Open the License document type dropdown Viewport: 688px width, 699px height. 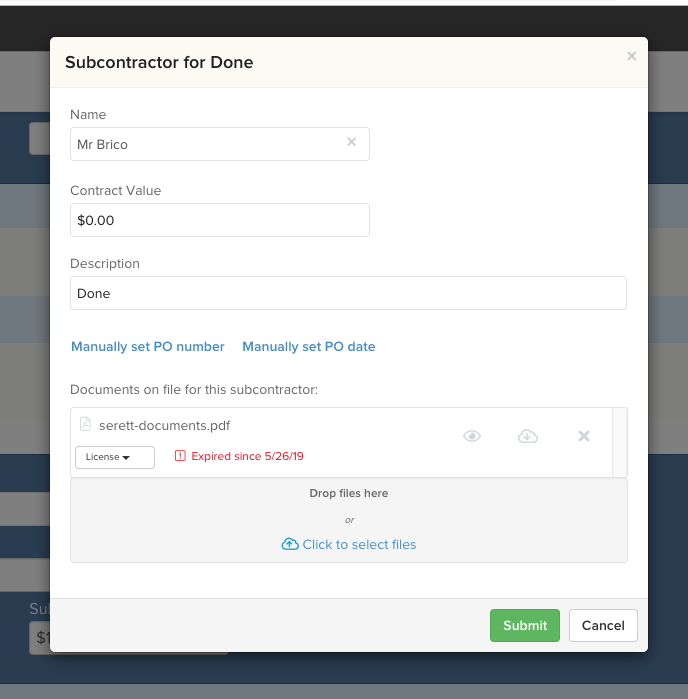click(115, 457)
